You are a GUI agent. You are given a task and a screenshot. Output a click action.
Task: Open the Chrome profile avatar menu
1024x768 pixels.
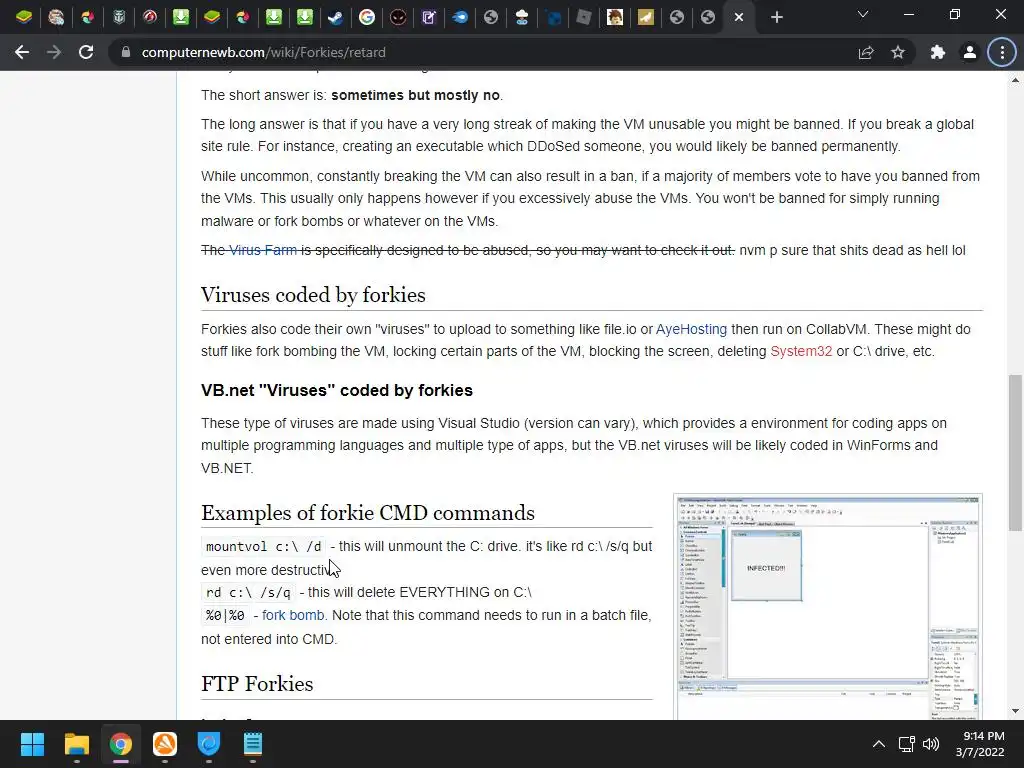tap(970, 52)
